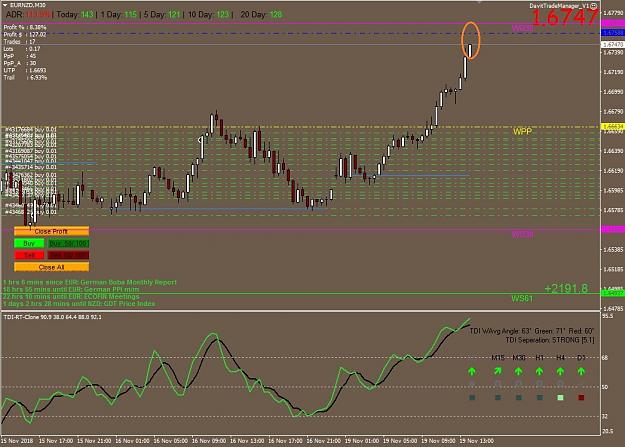Click the 5 Day ADR value 121
This screenshot has height=447, width=625.
pos(174,15)
